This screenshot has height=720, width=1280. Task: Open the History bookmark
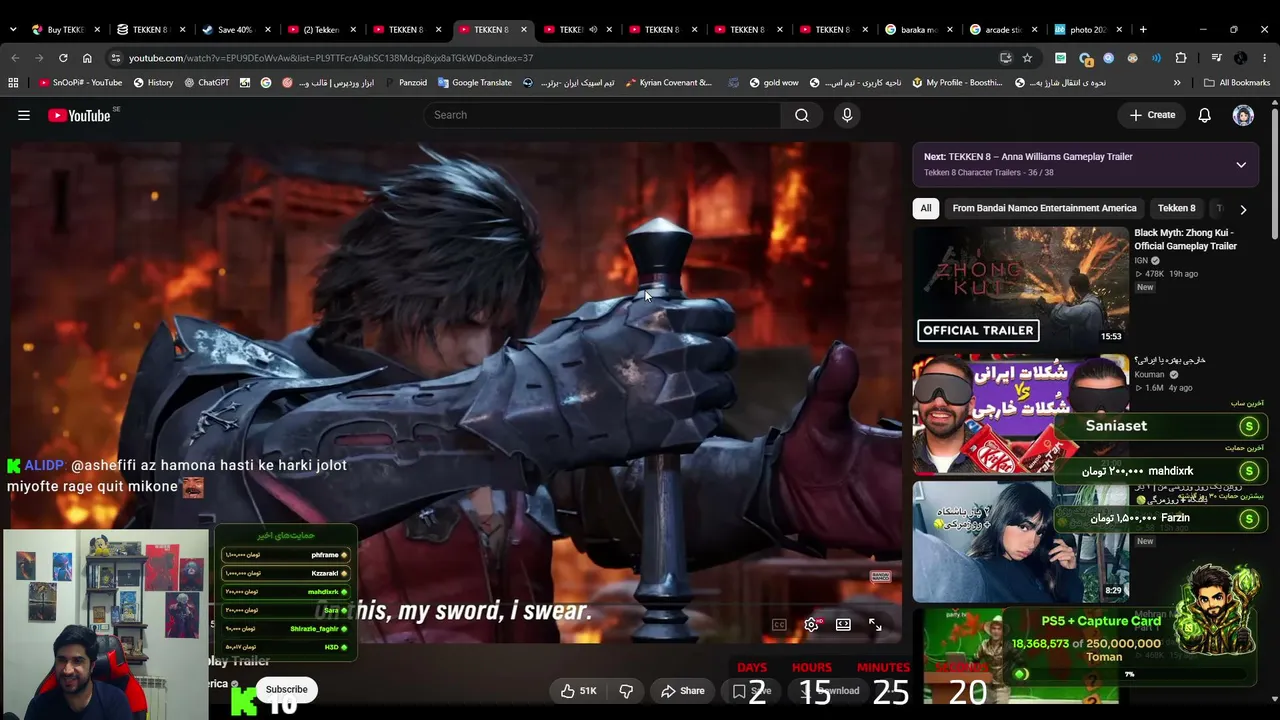click(153, 83)
